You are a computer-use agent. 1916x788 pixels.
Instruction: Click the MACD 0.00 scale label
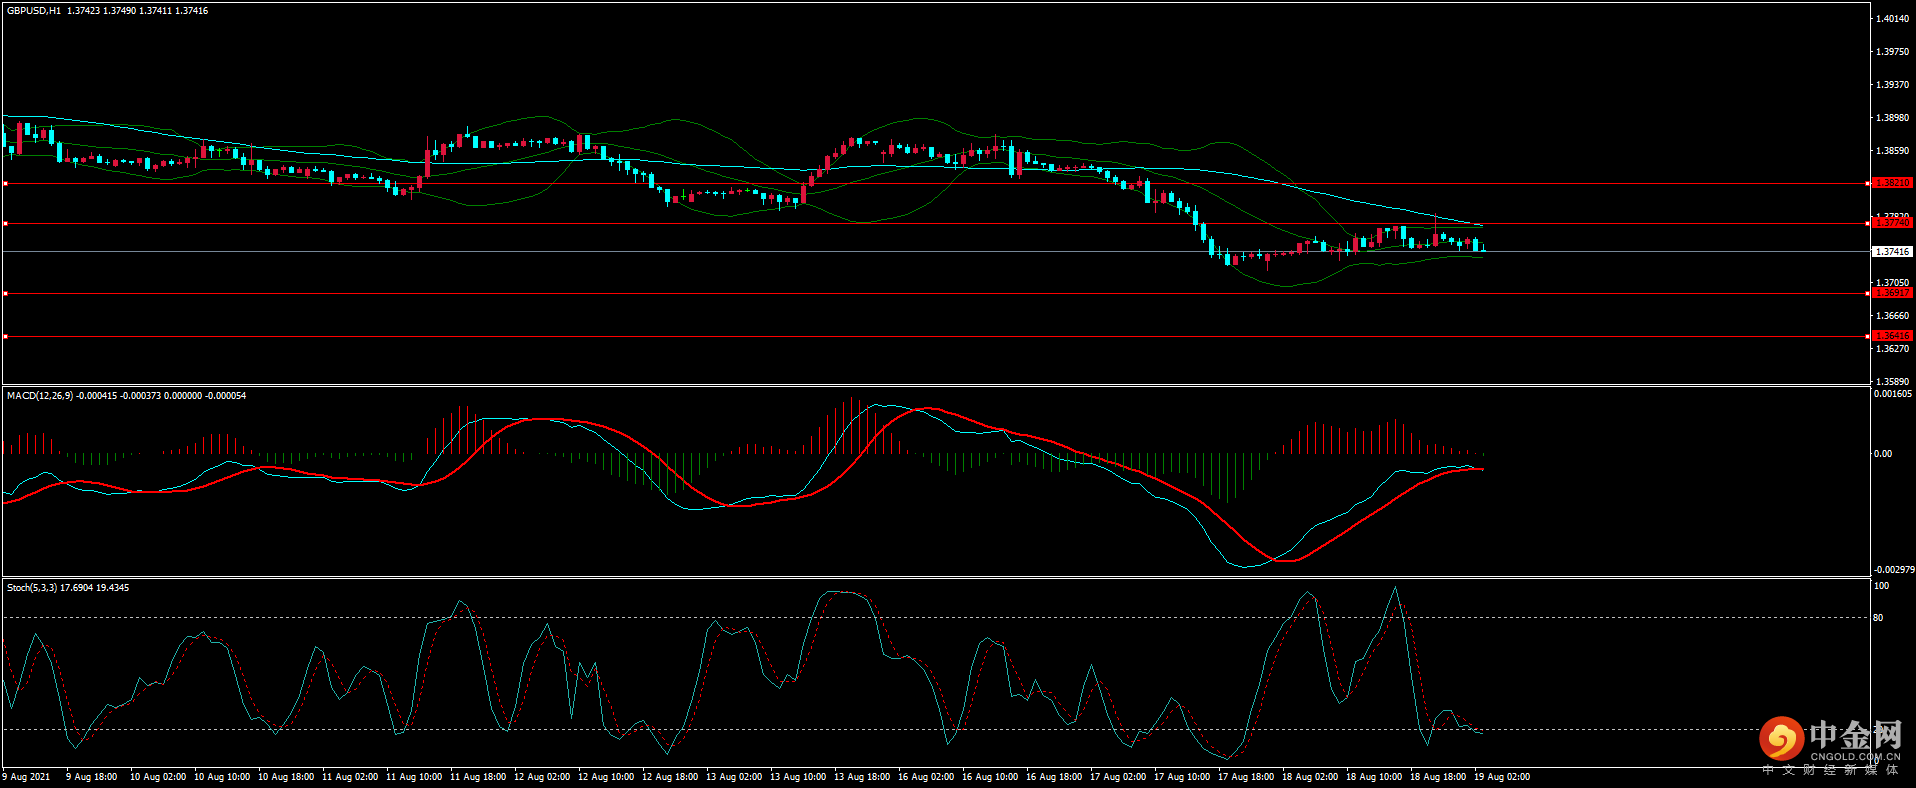coord(1883,454)
